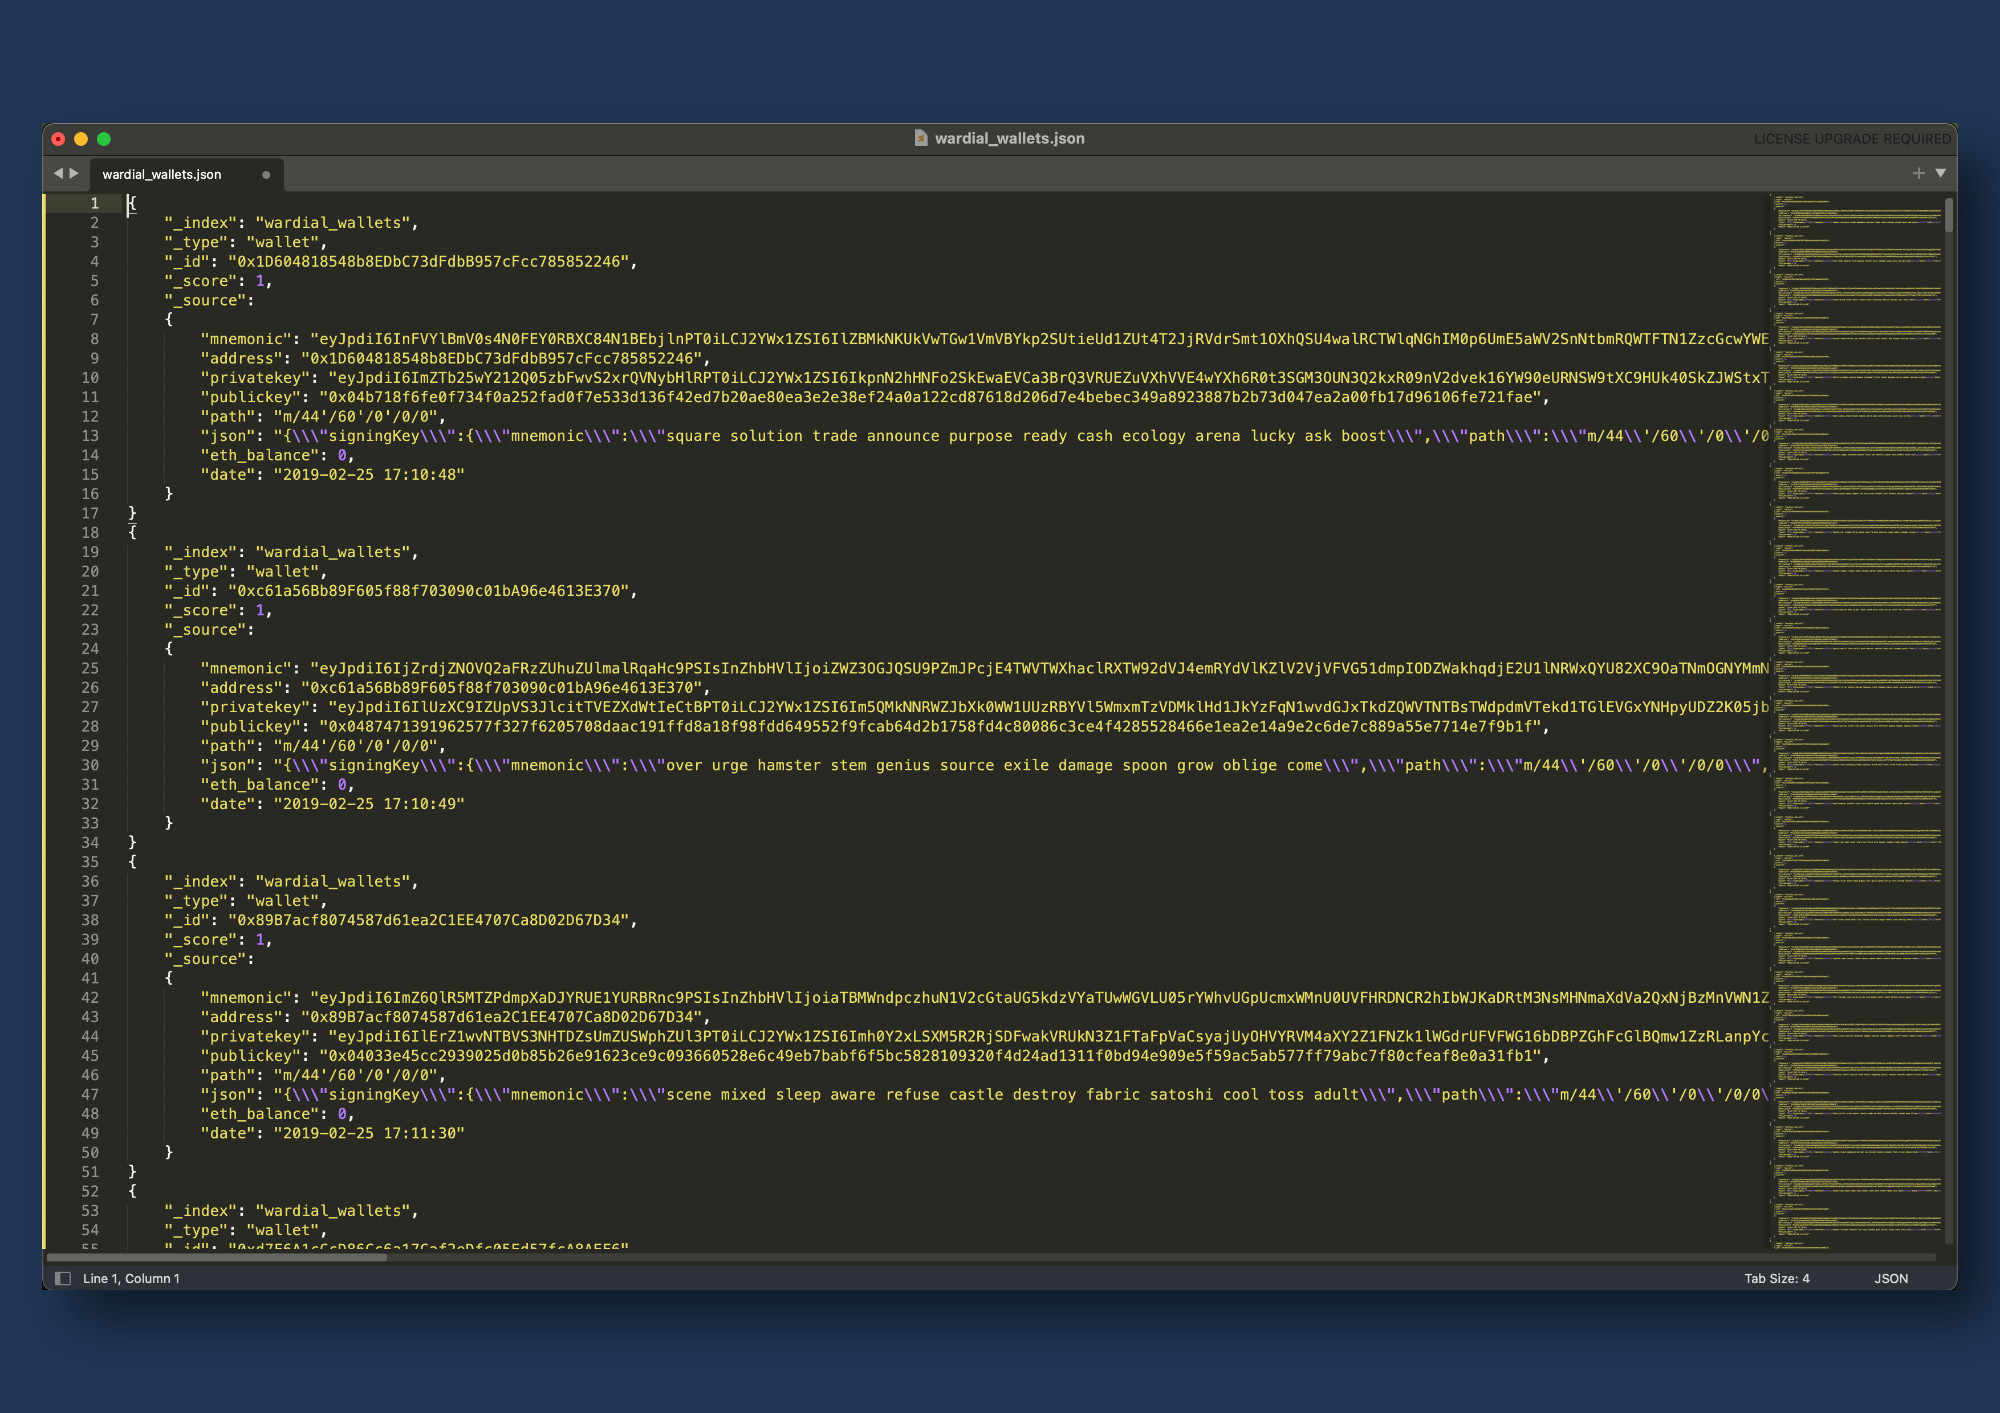Open the Tab Size: 4 menu
Image resolution: width=2000 pixels, height=1413 pixels.
(1777, 1278)
